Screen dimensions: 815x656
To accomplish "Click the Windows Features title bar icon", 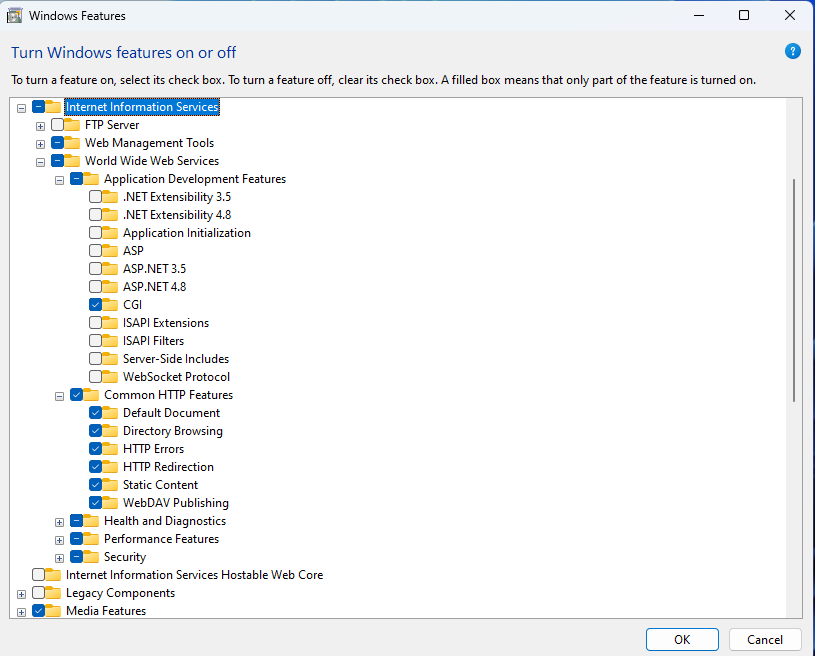I will coord(14,16).
